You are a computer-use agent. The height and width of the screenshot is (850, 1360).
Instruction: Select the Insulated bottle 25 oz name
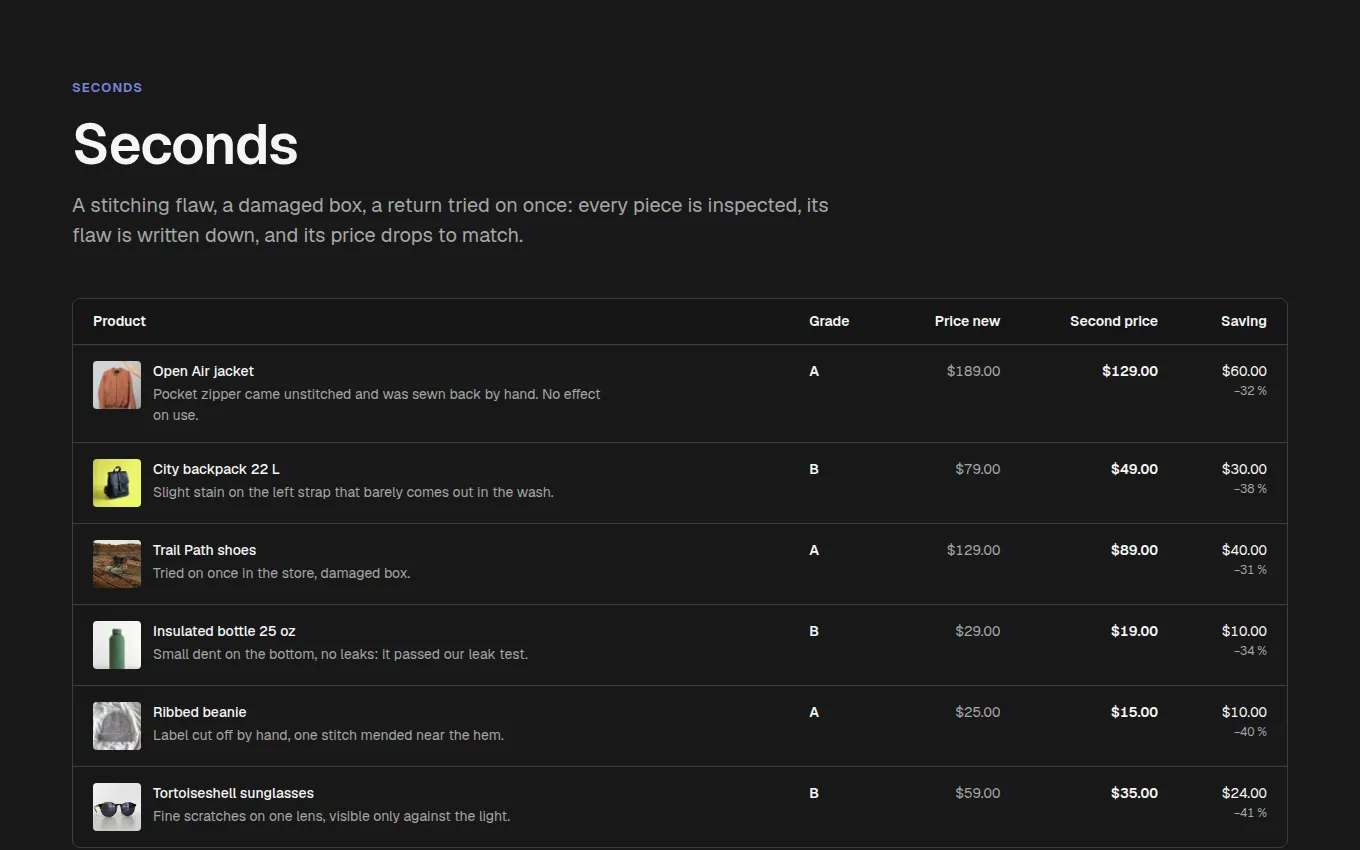(x=224, y=631)
